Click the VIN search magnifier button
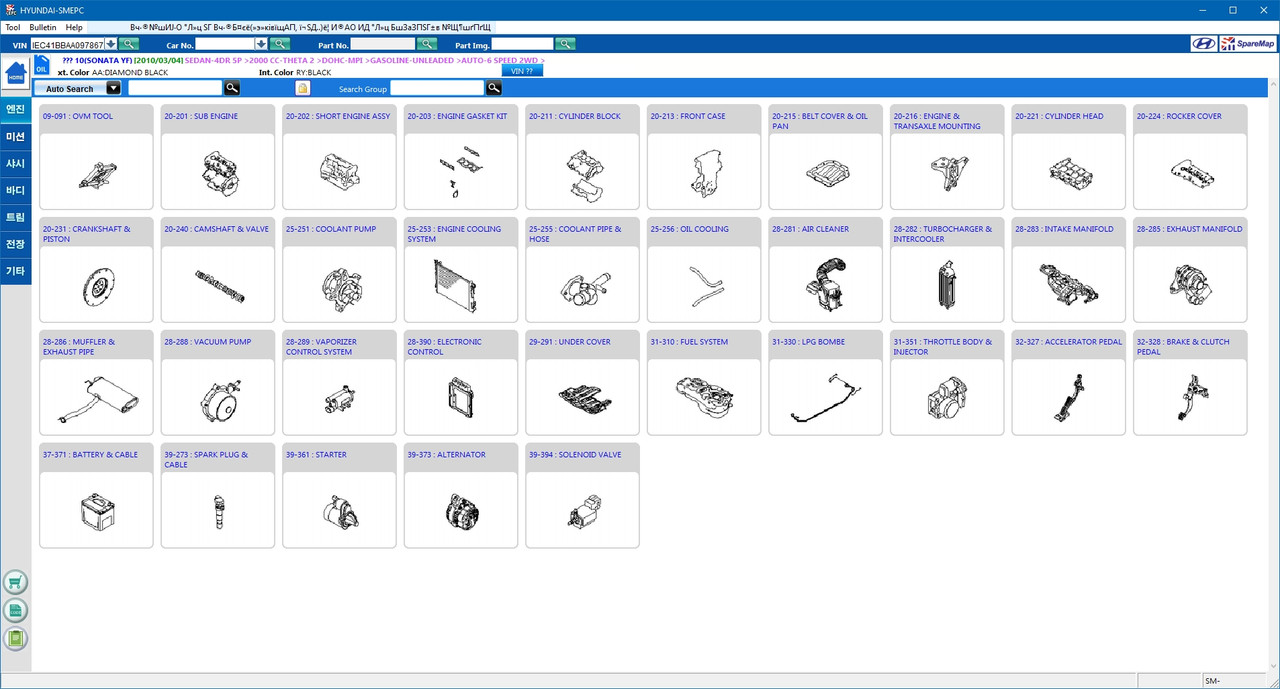Viewport: 1280px width, 689px height. coord(129,44)
